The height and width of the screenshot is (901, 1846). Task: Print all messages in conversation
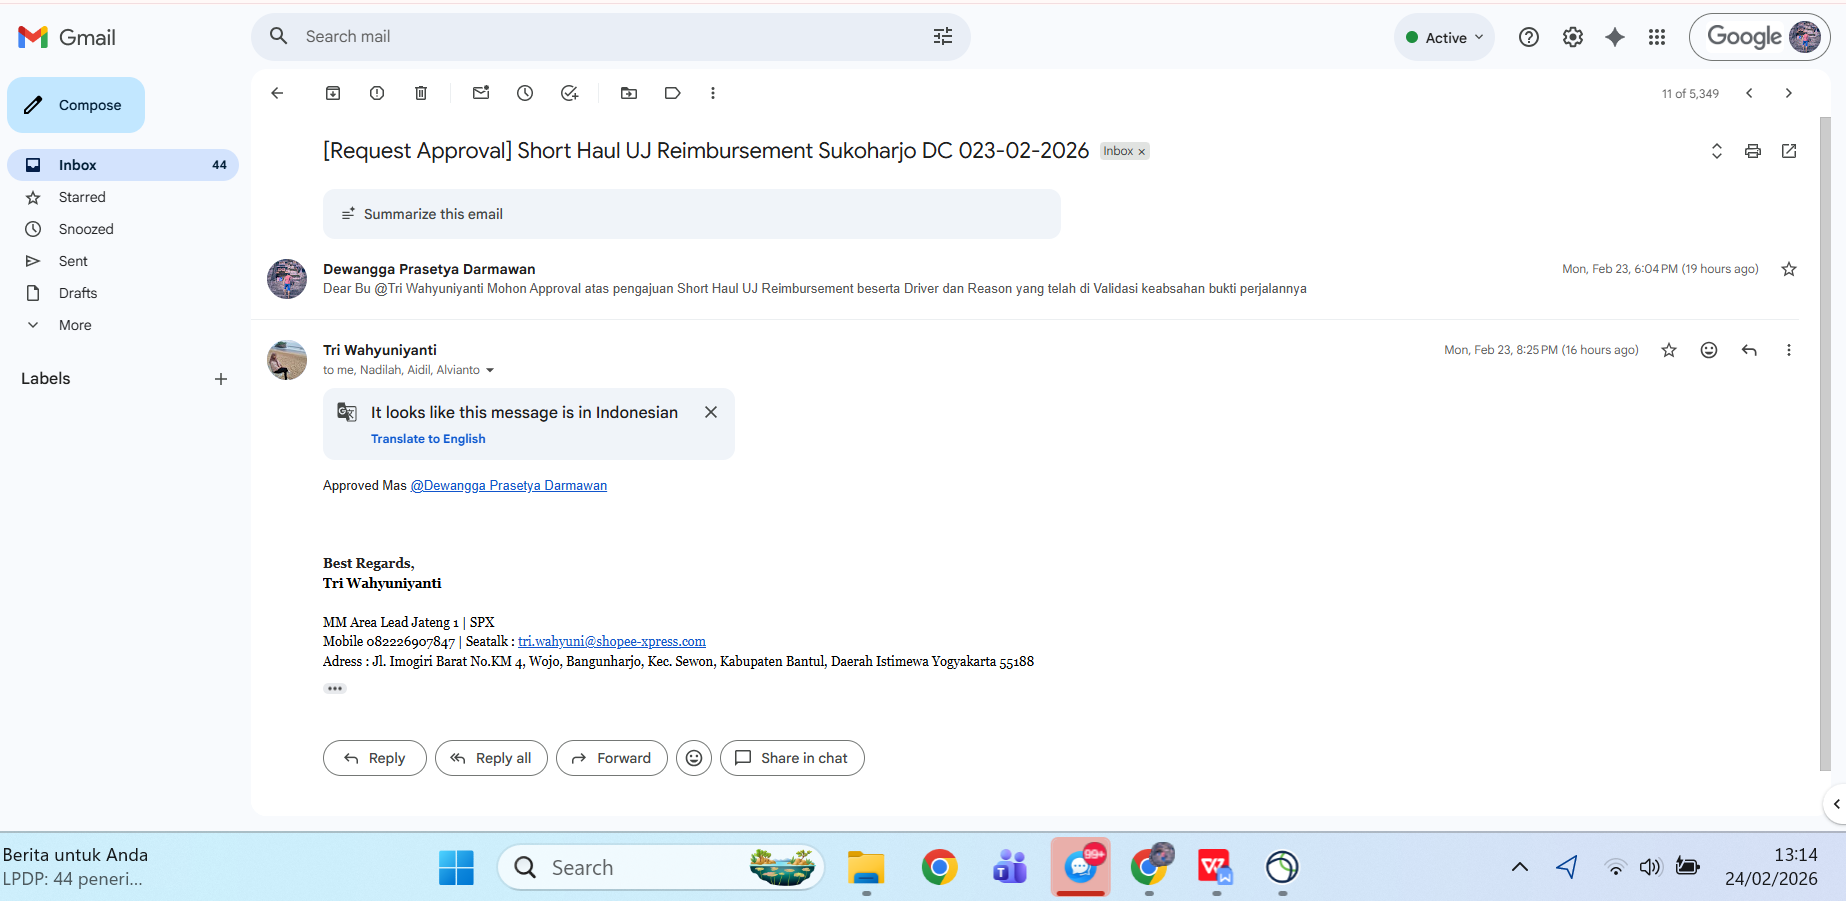pos(1753,151)
